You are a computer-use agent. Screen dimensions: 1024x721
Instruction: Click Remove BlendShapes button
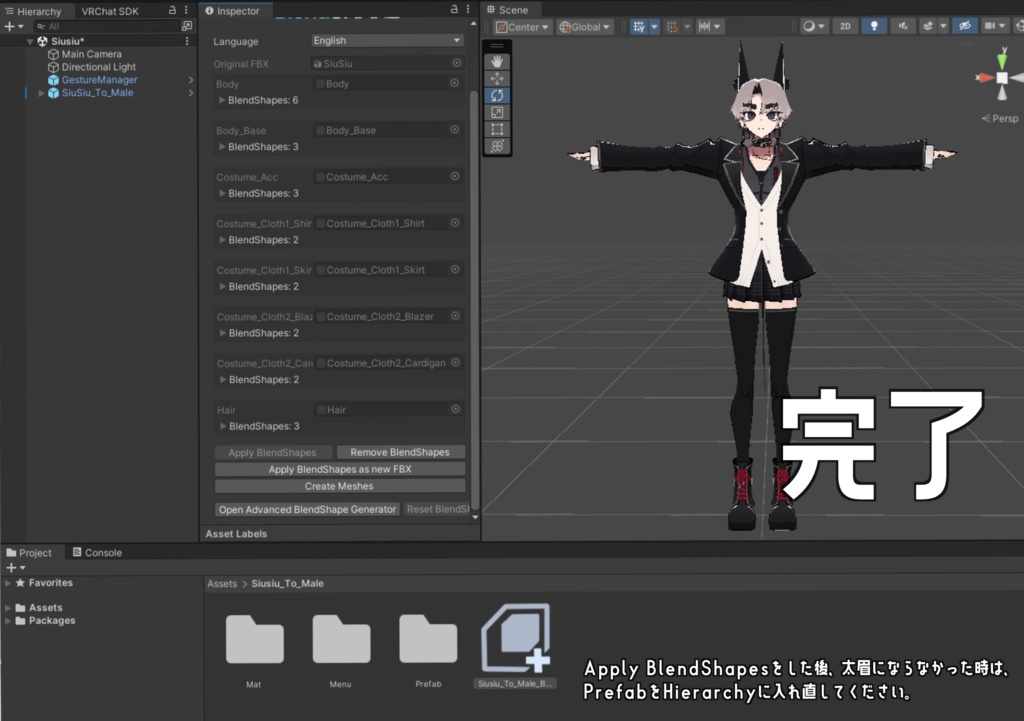click(x=400, y=452)
